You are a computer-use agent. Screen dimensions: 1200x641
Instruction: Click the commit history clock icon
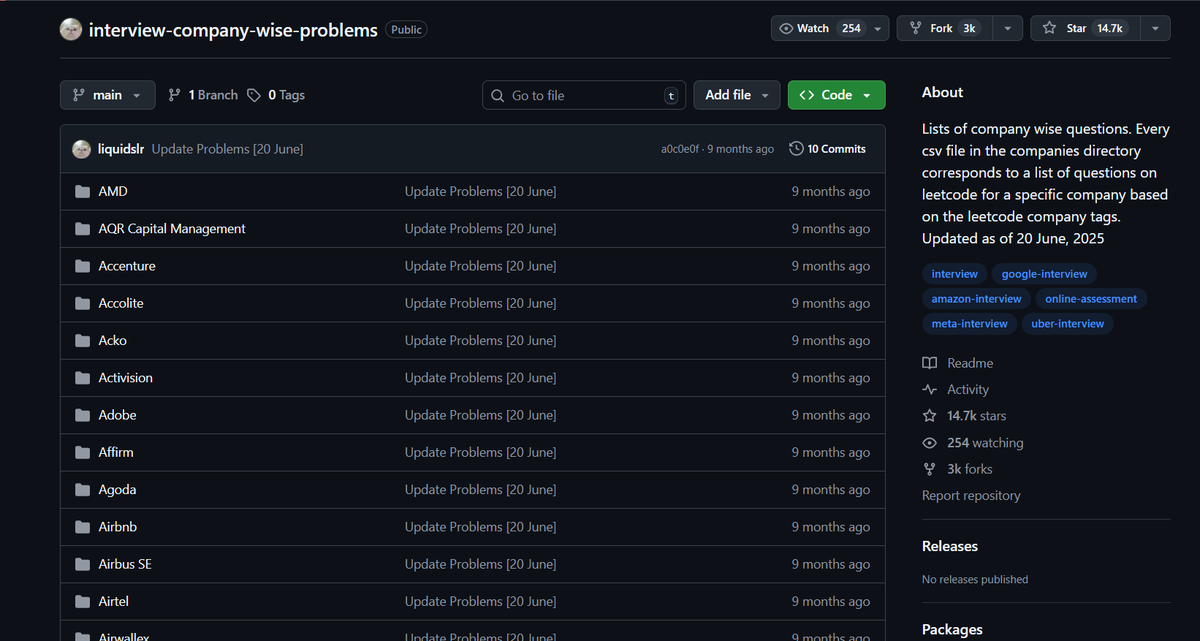tap(796, 149)
